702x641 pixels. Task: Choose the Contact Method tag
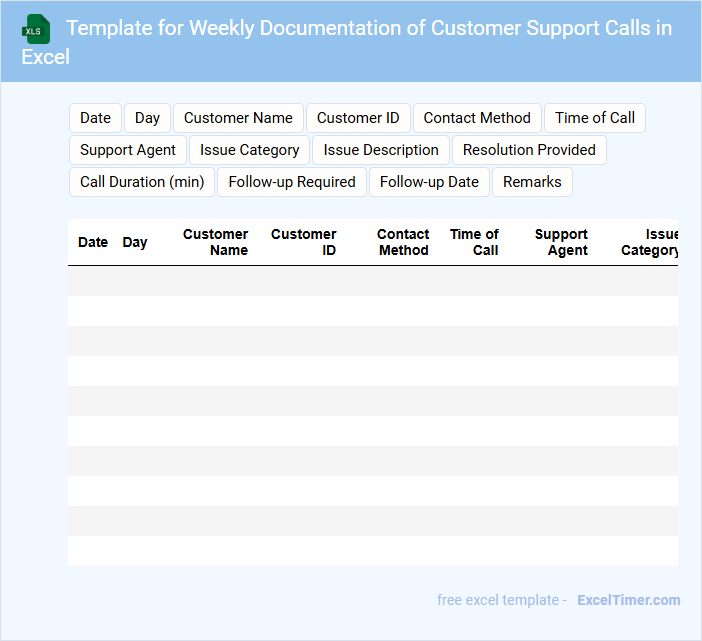(x=477, y=118)
